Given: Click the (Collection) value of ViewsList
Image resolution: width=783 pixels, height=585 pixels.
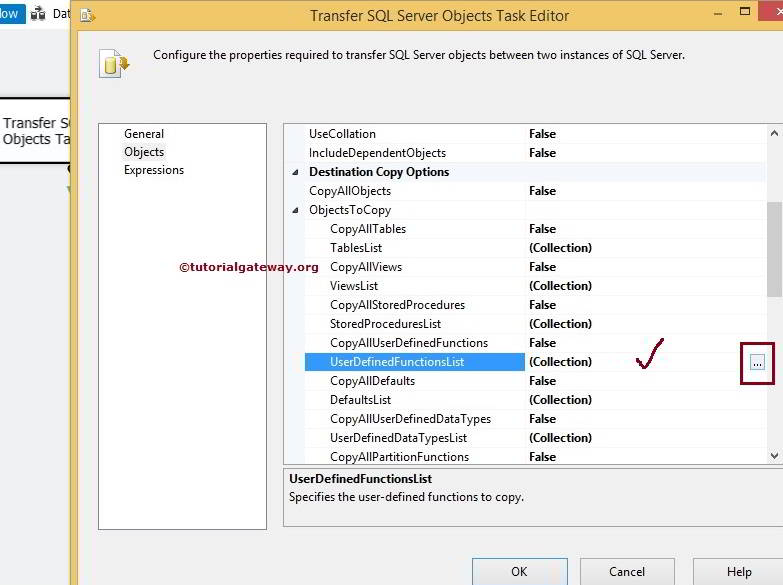Looking at the screenshot, I should coord(560,286).
